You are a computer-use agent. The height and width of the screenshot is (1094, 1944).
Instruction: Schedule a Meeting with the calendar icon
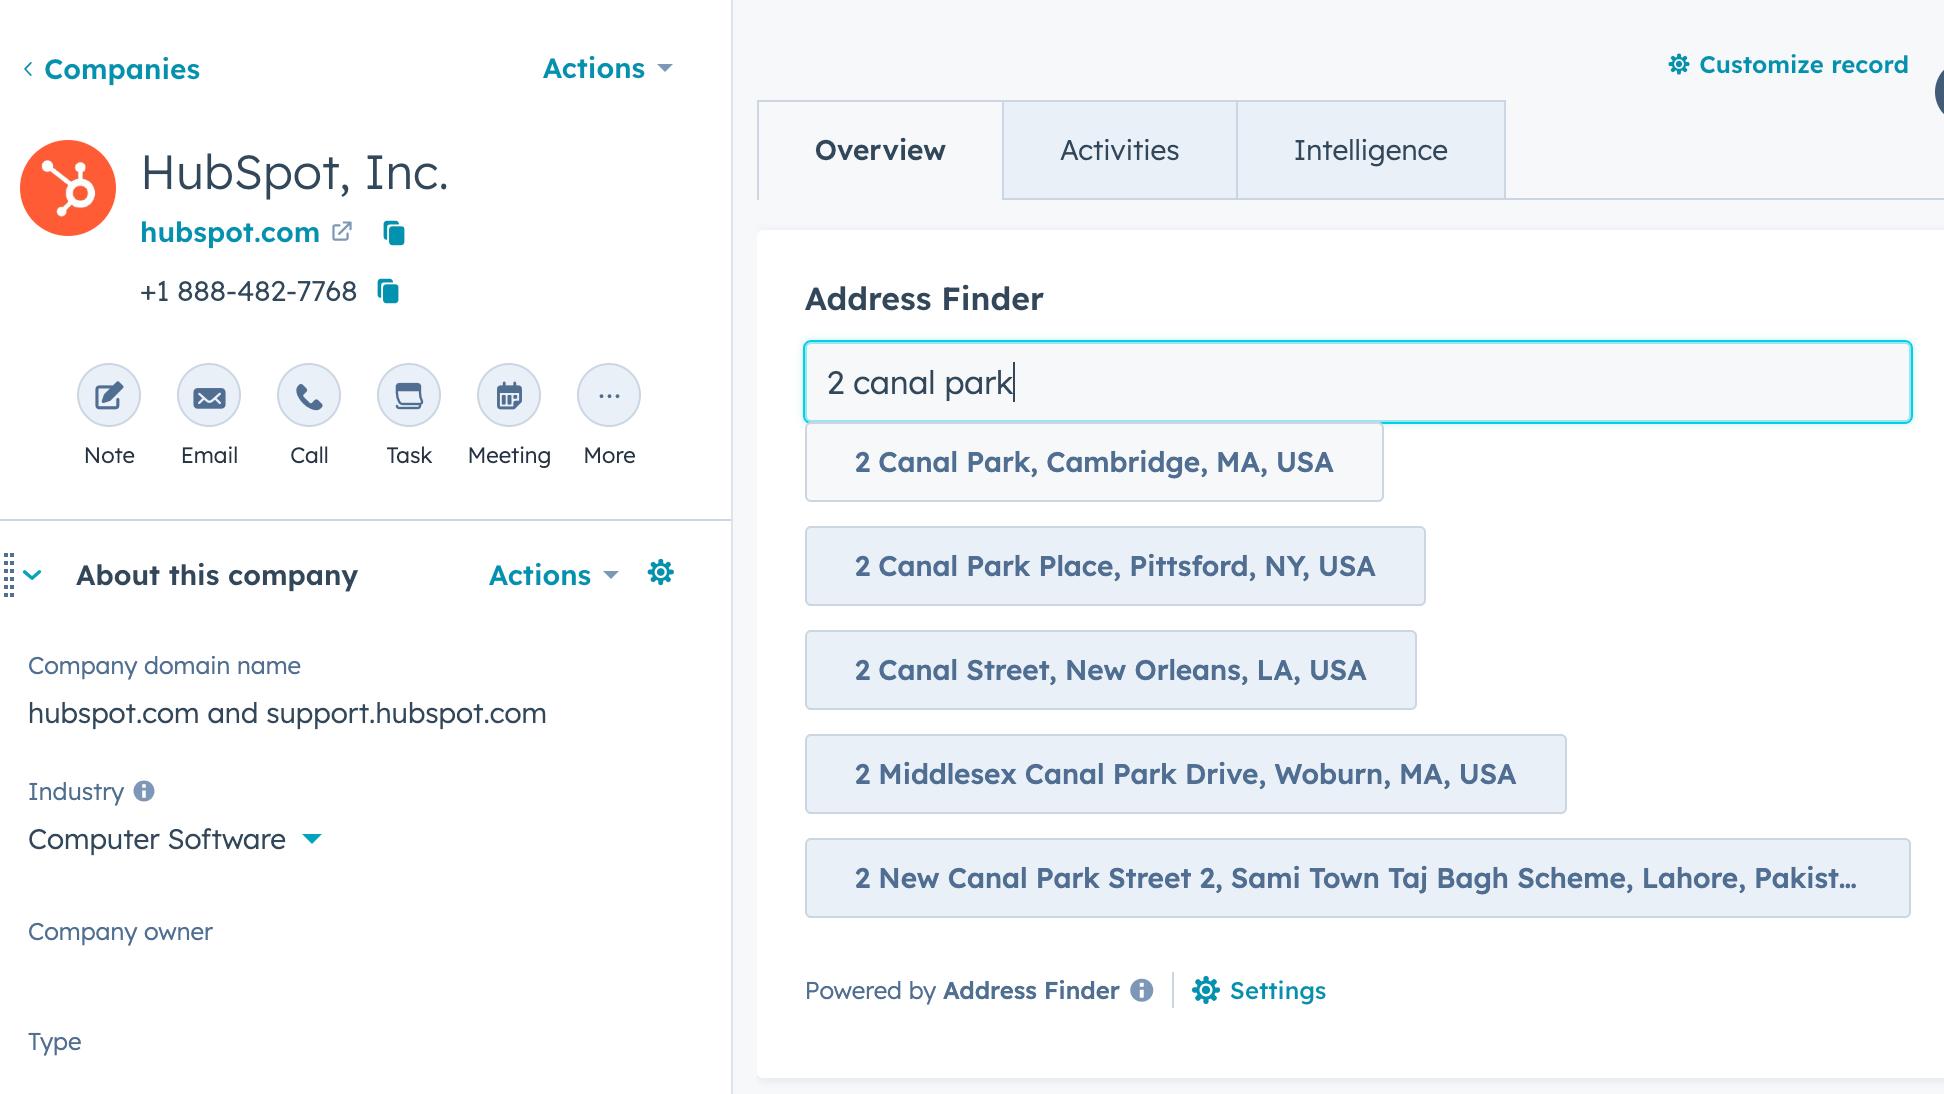[x=509, y=396]
